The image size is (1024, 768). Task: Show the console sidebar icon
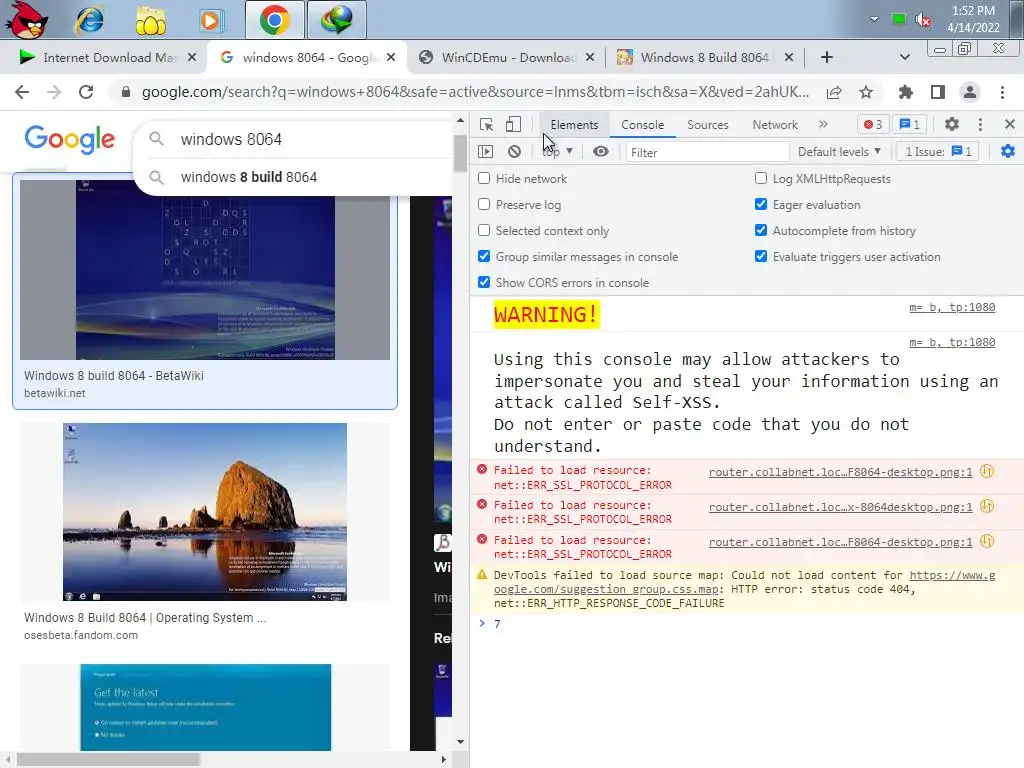[x=485, y=152]
